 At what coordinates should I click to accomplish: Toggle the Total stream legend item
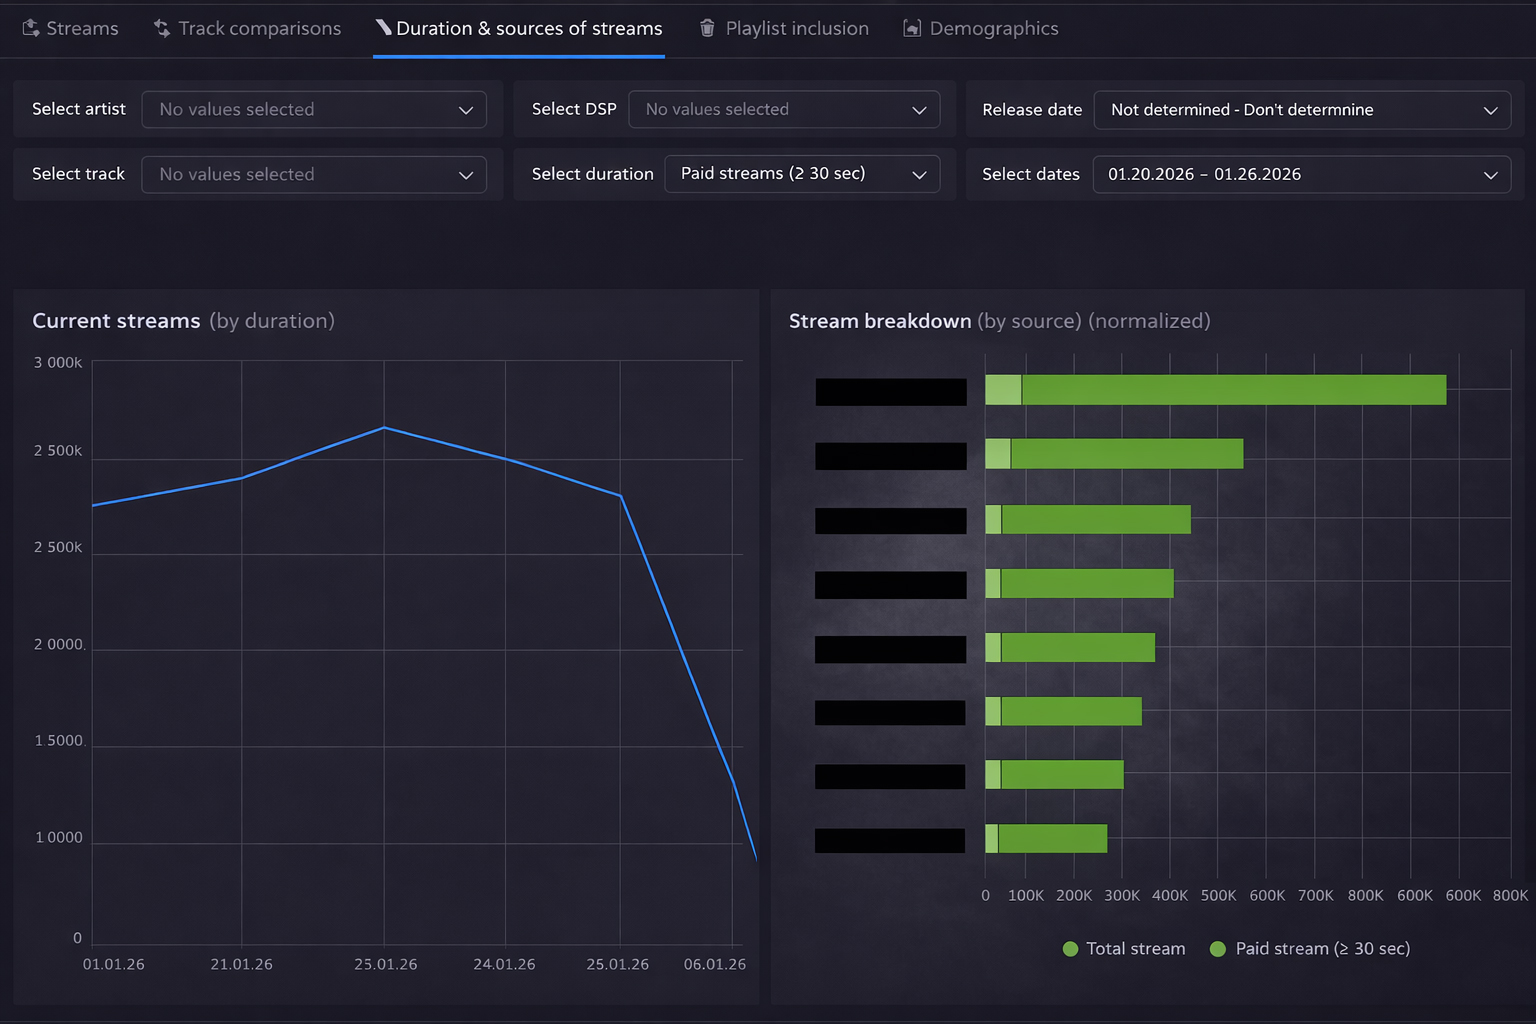click(1124, 948)
